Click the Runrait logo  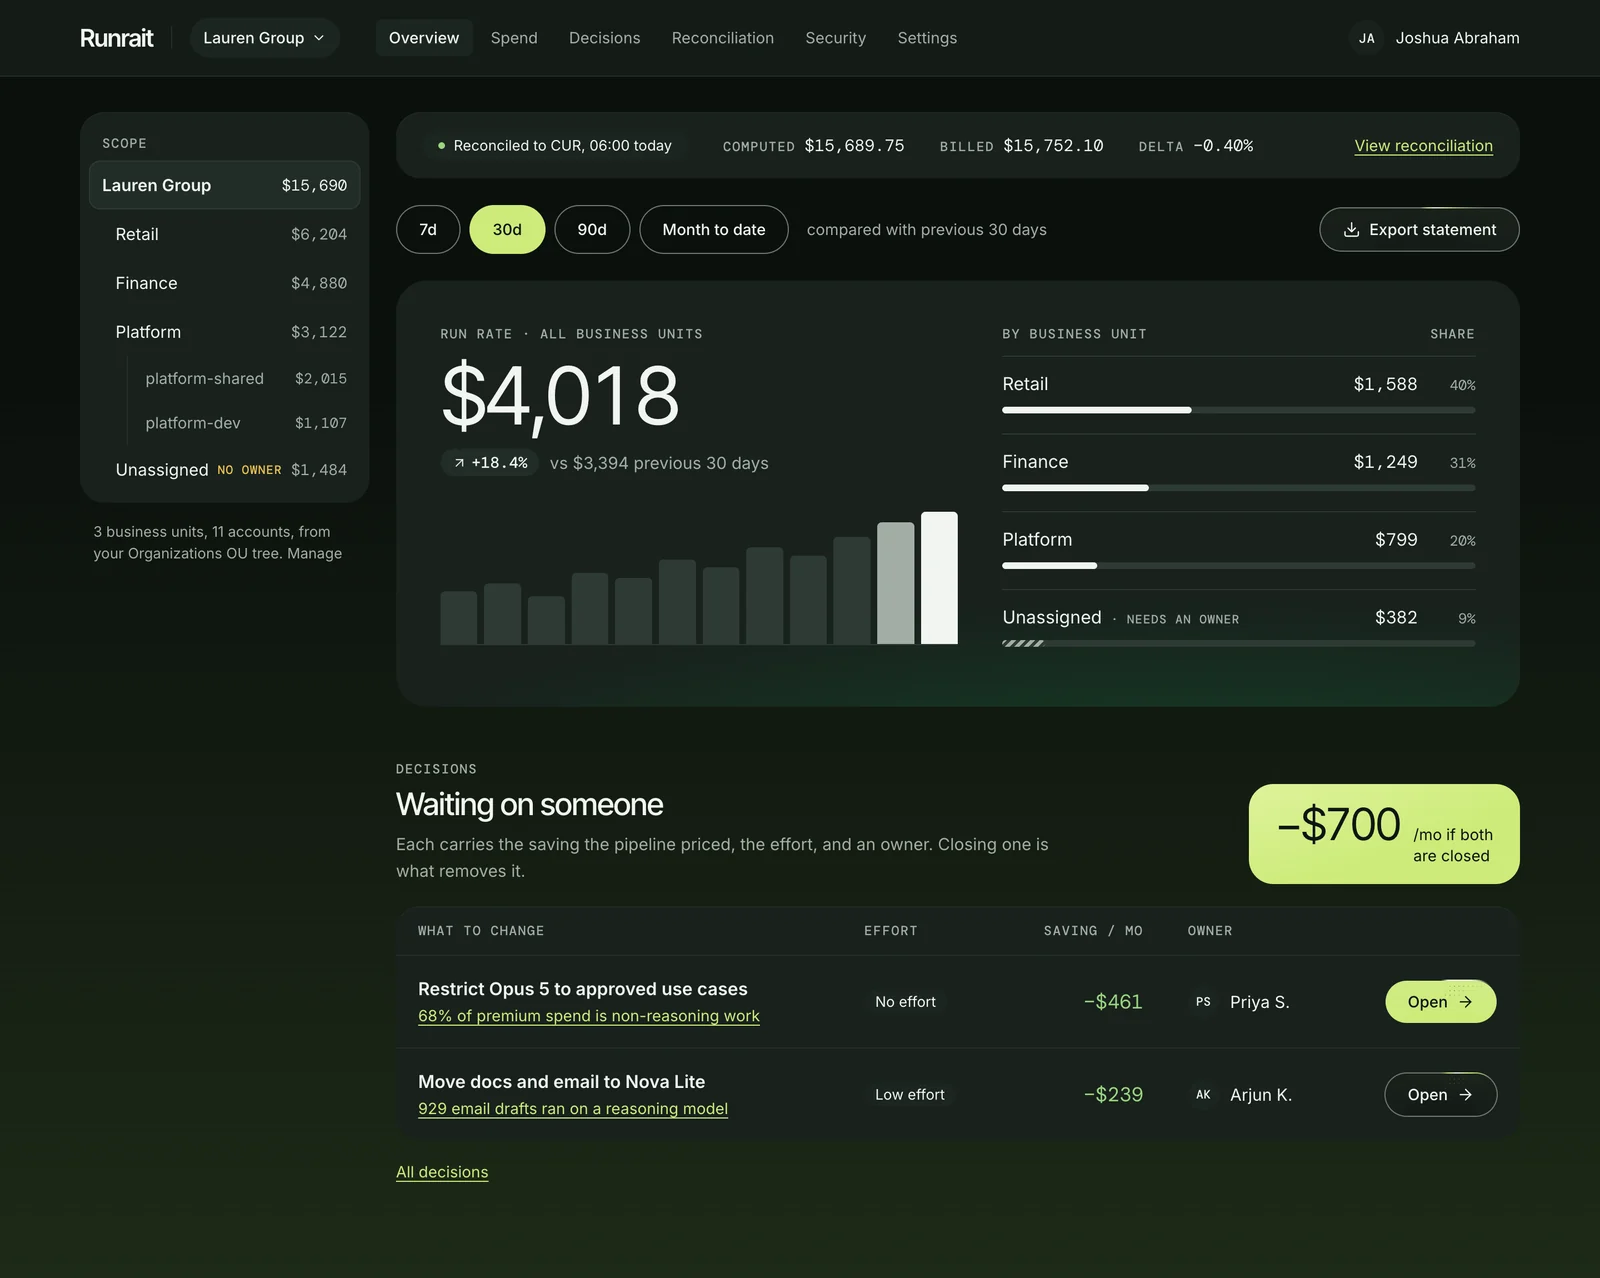tap(117, 38)
